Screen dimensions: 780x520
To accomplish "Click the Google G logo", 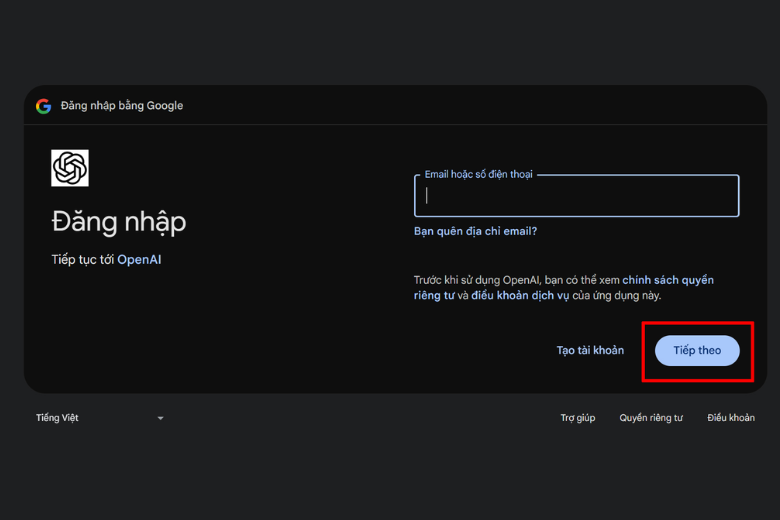I will (x=43, y=106).
